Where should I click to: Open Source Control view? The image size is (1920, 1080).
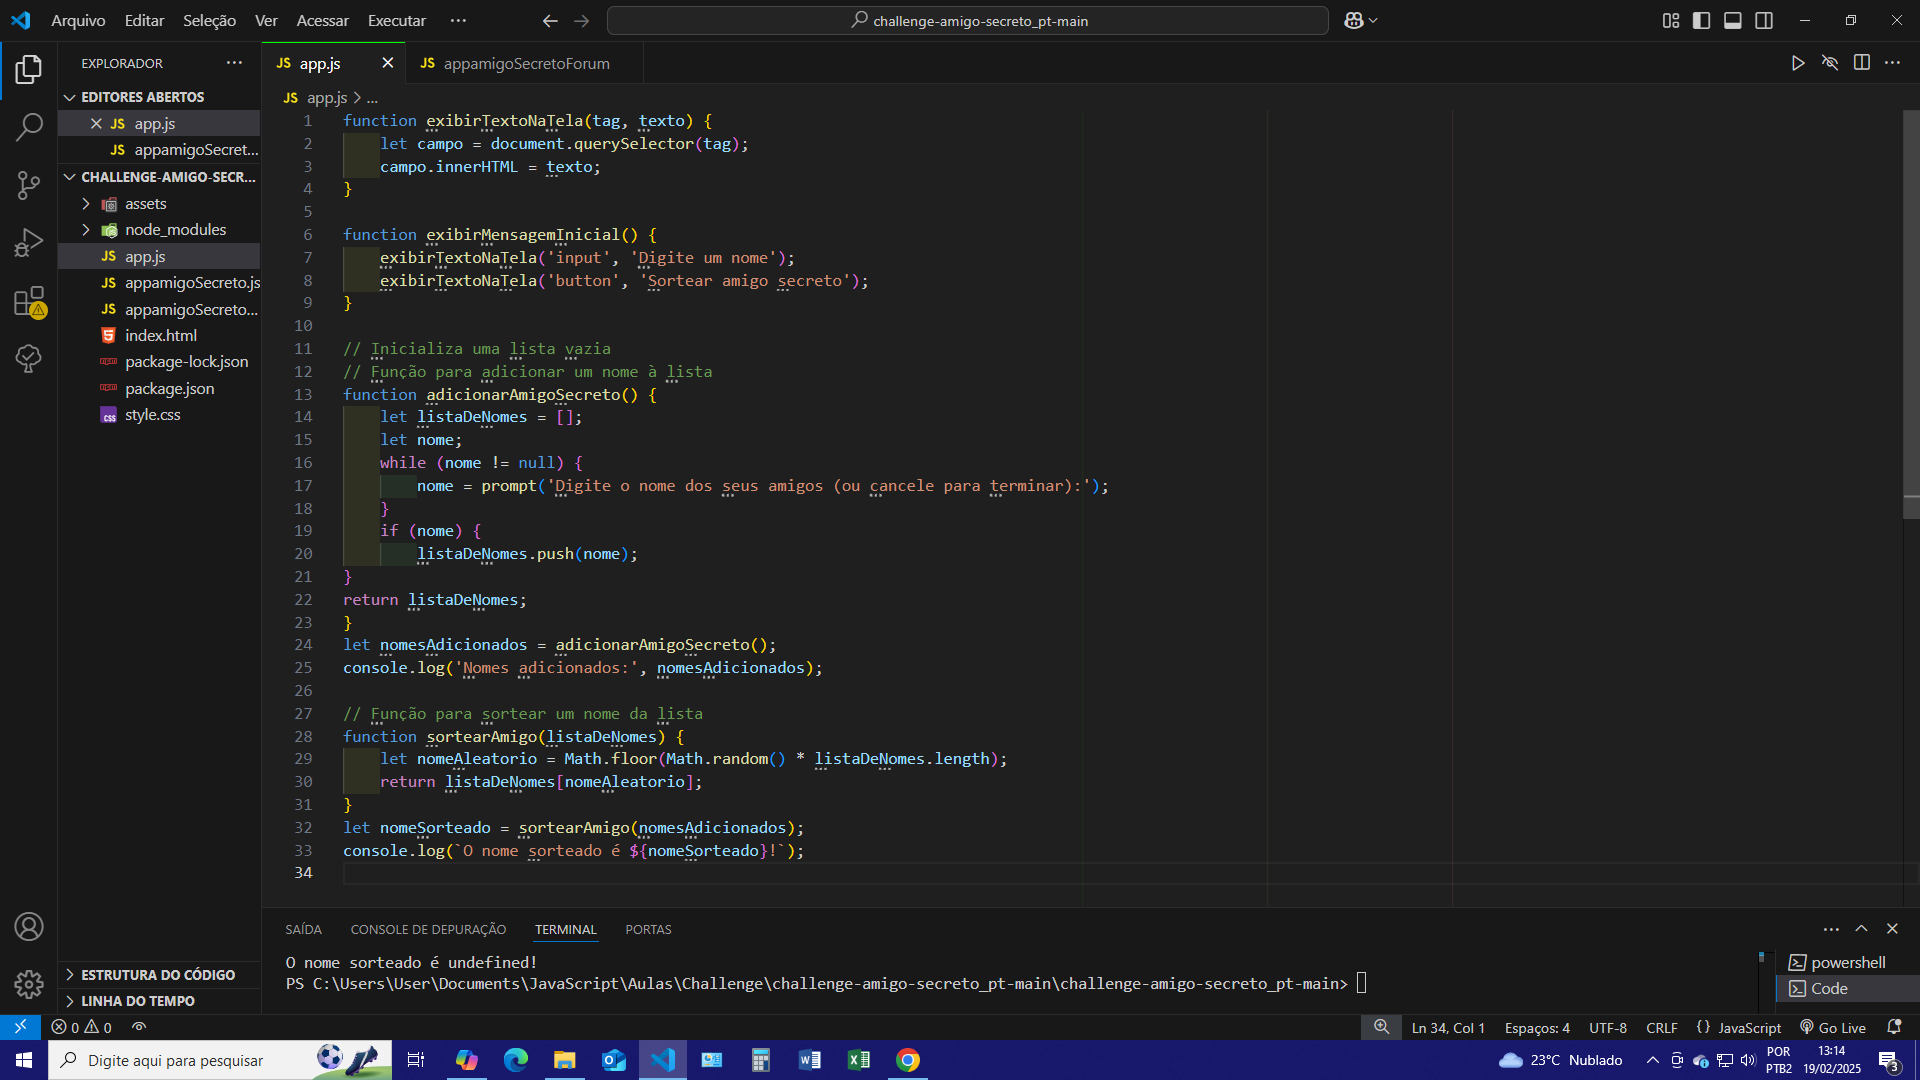[29, 185]
